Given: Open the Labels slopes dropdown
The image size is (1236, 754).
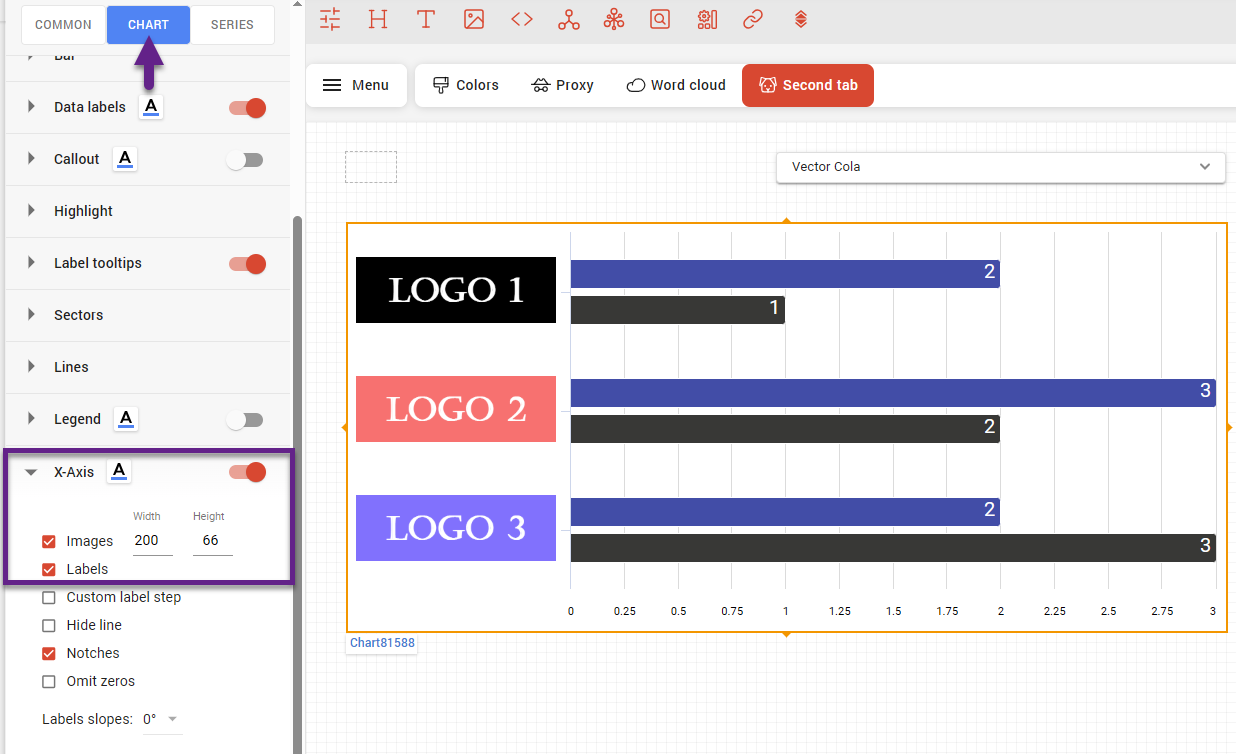Looking at the screenshot, I should [161, 719].
